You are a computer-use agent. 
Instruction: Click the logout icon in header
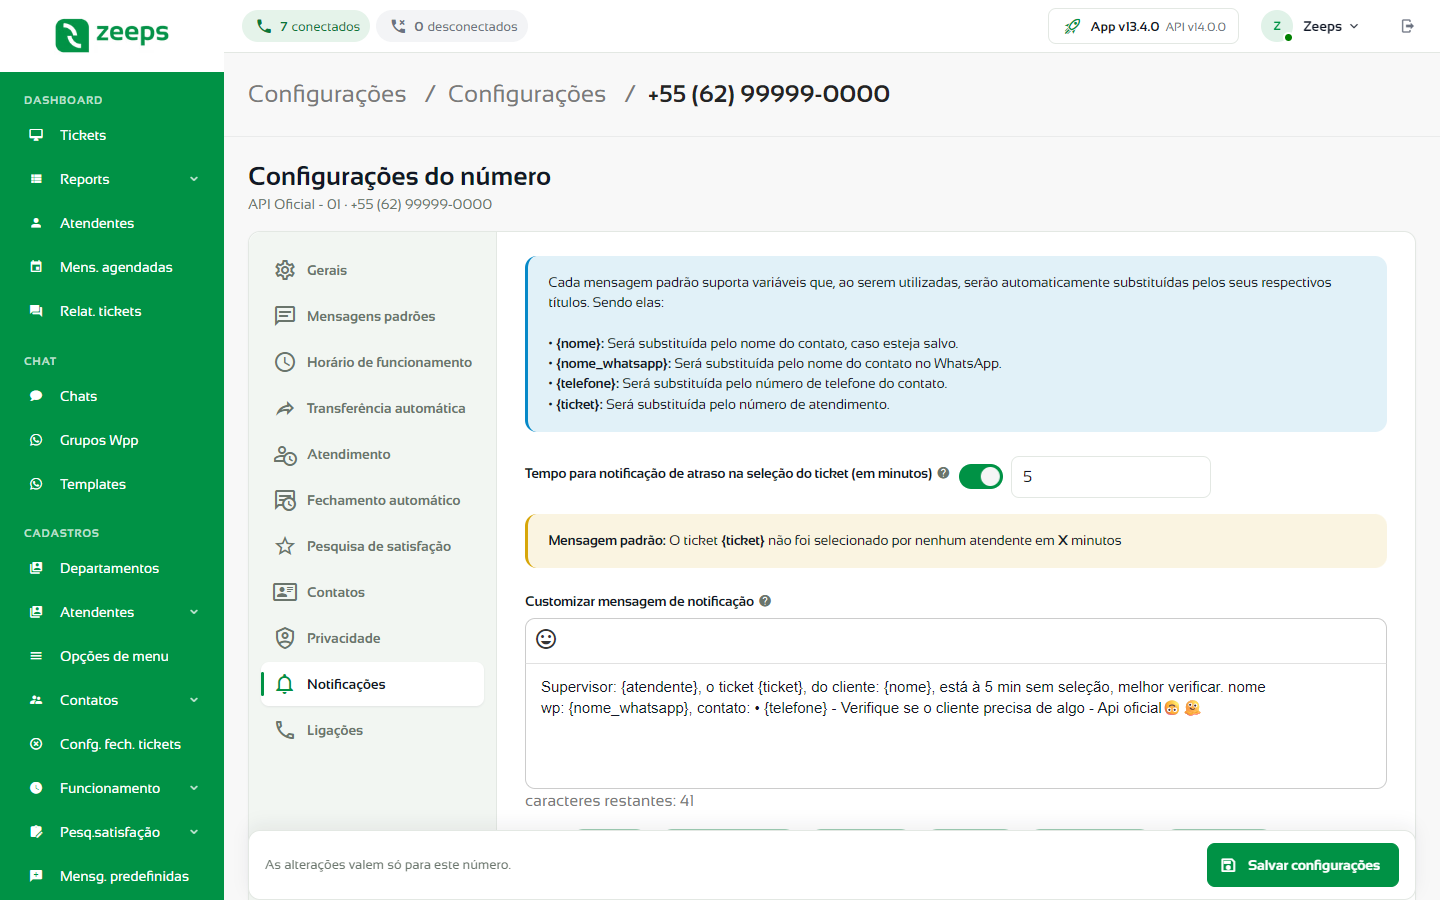(x=1407, y=26)
